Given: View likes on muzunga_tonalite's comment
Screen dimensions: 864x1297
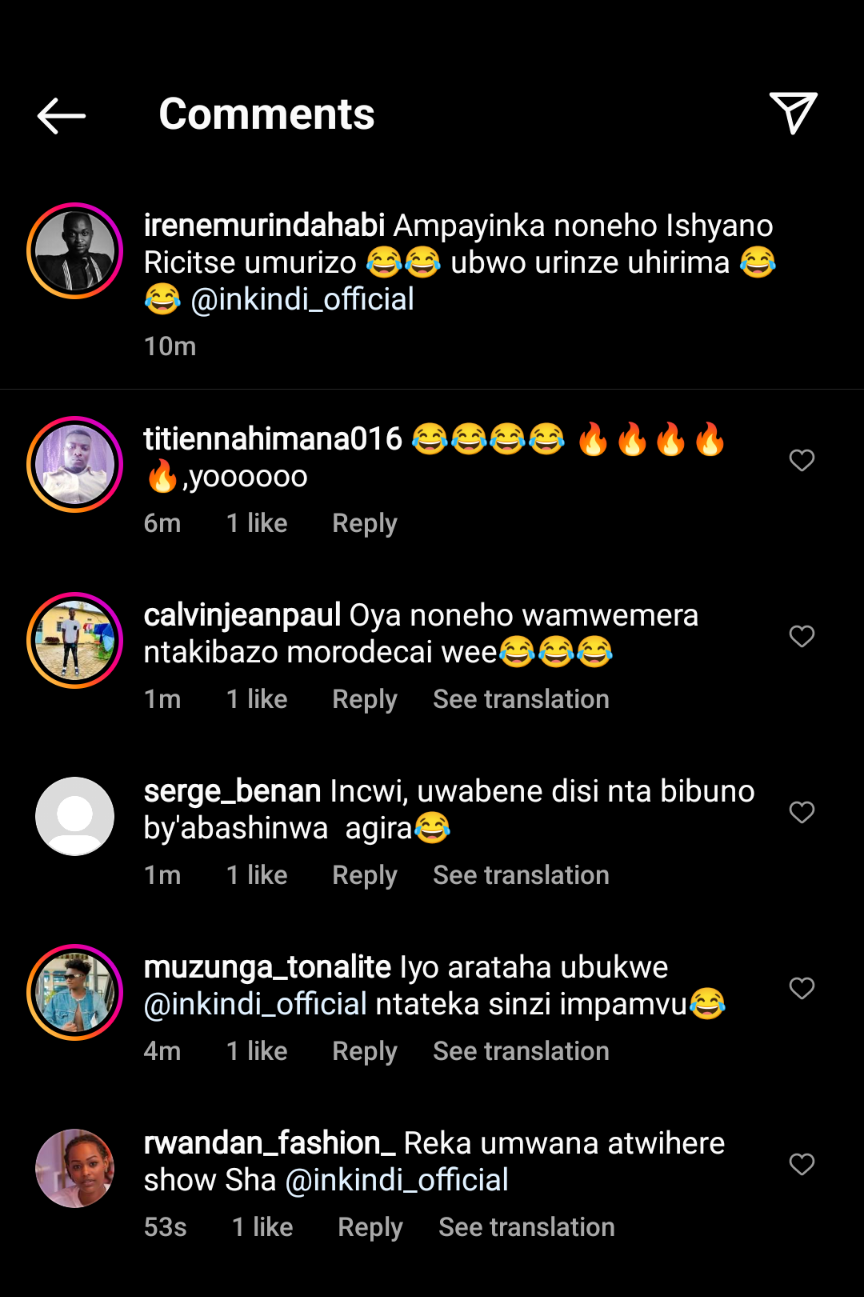Looking at the screenshot, I should [x=256, y=1051].
